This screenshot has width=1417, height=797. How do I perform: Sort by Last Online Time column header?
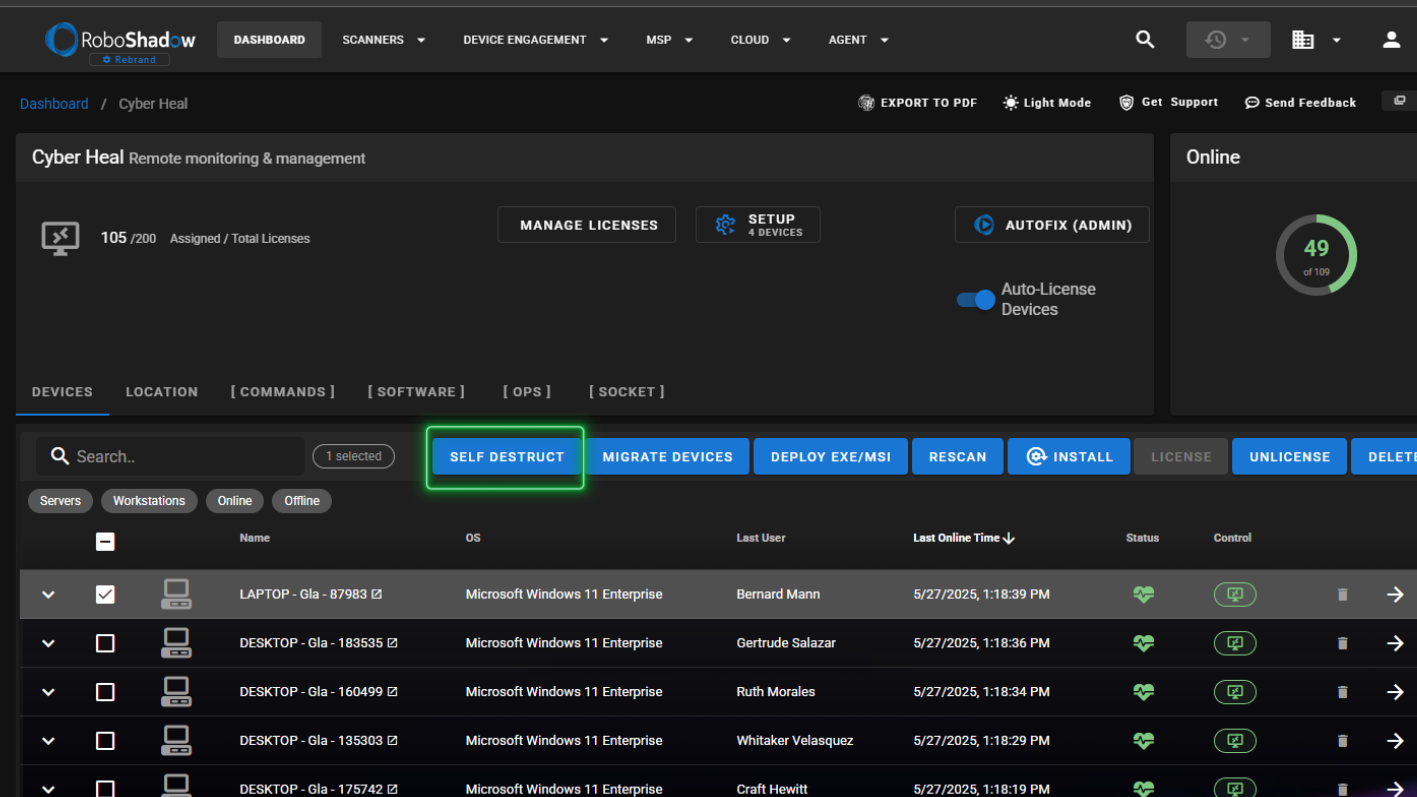pyautogui.click(x=964, y=538)
